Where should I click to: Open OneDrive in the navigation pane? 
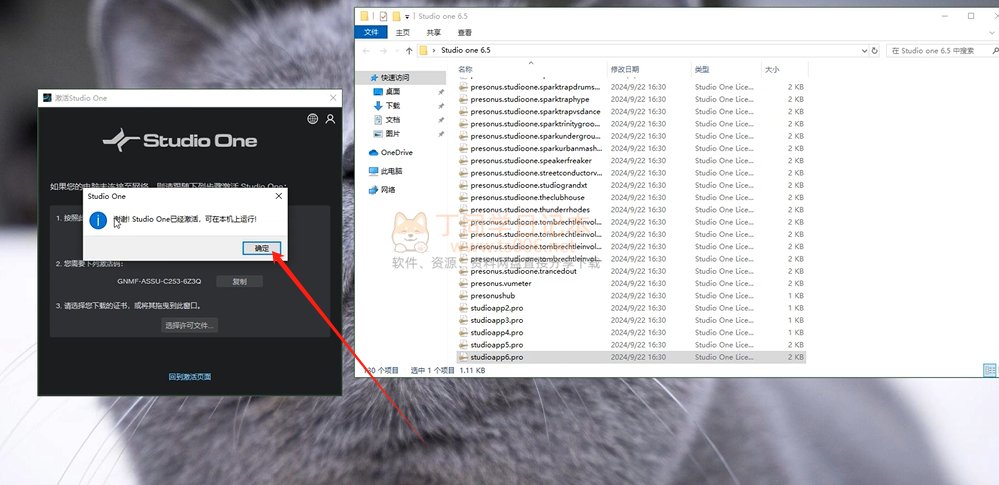pyautogui.click(x=396, y=153)
